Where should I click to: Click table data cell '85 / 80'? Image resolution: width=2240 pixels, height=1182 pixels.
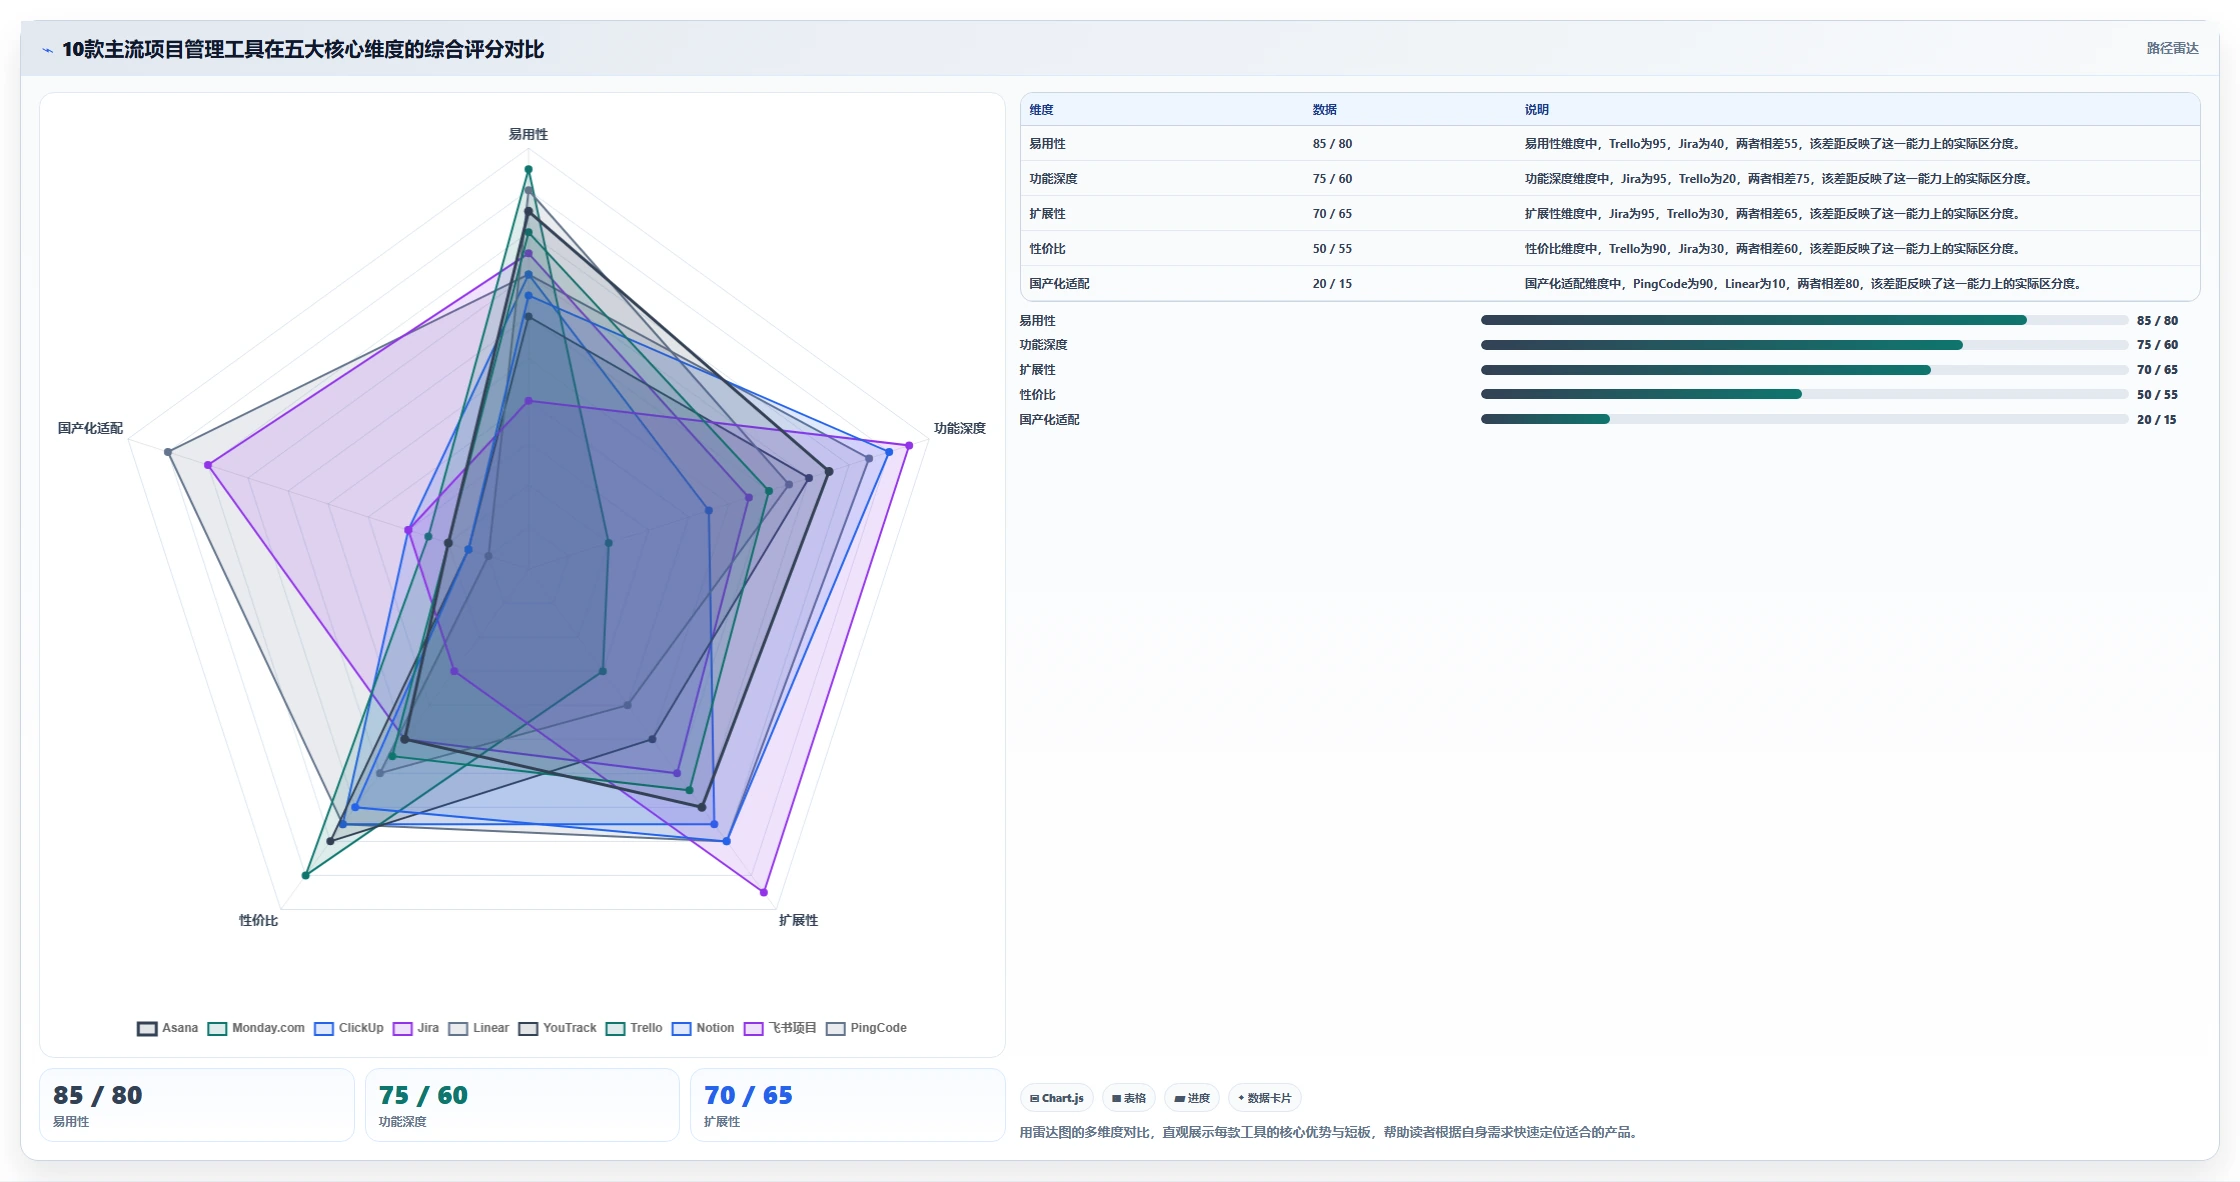[1332, 144]
